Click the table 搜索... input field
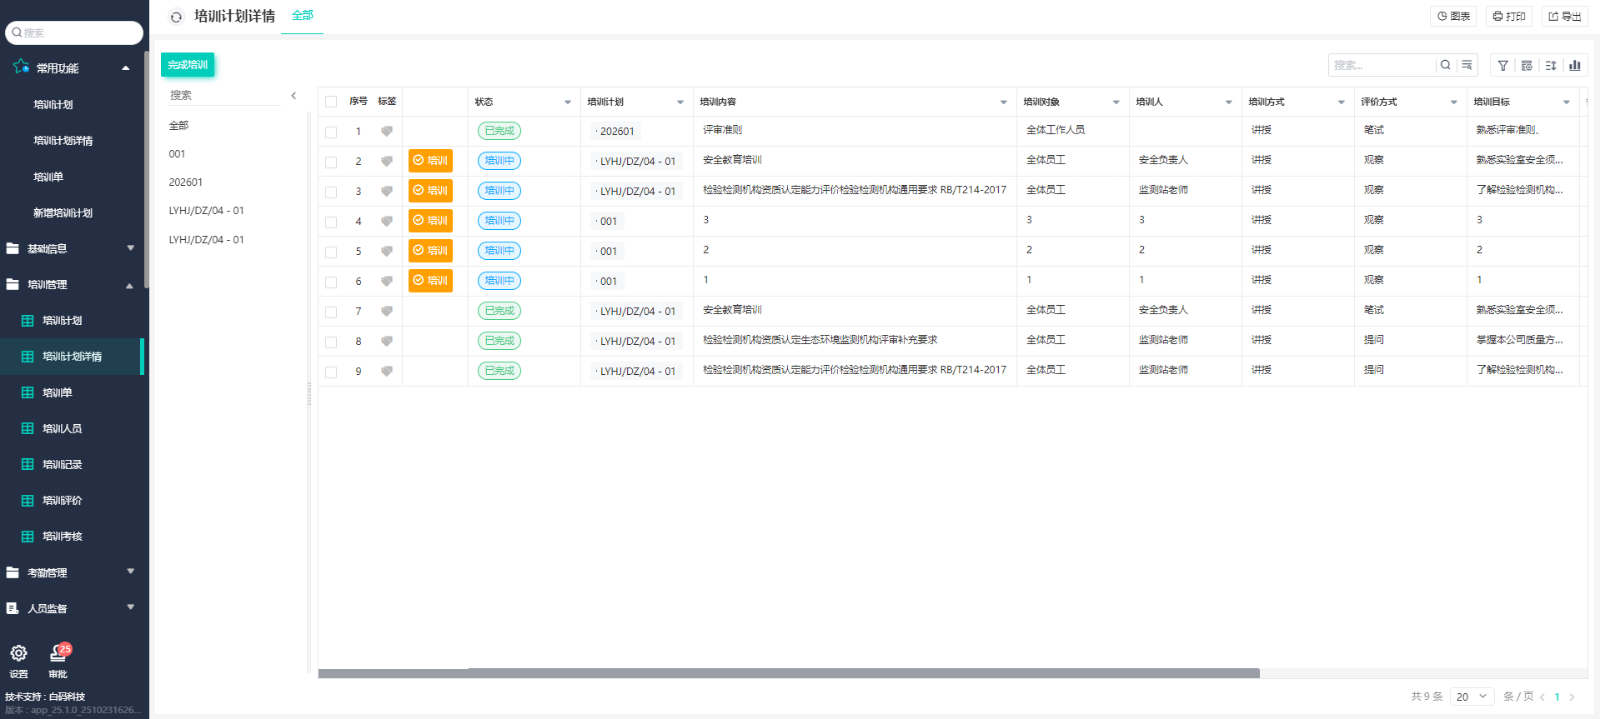The image size is (1600, 719). (1382, 65)
